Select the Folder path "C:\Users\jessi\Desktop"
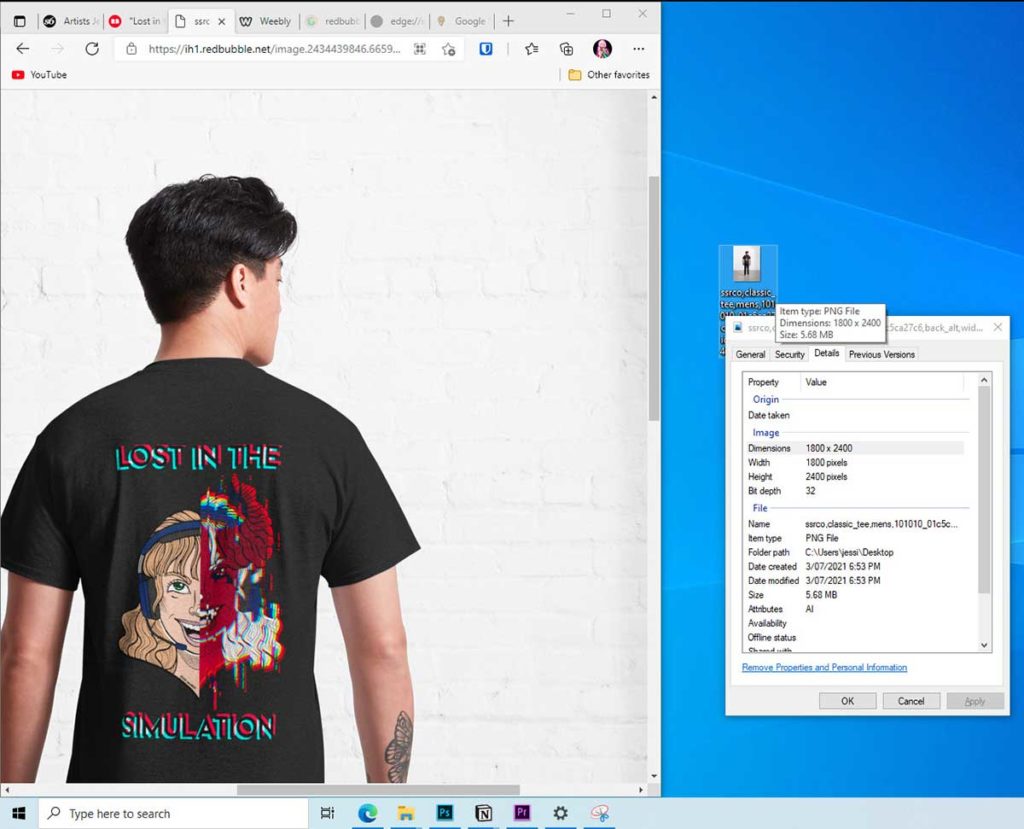1024x829 pixels. [x=849, y=552]
